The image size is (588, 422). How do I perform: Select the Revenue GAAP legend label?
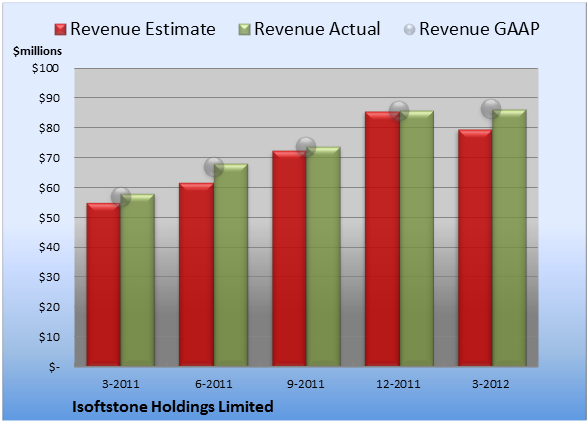click(x=479, y=29)
